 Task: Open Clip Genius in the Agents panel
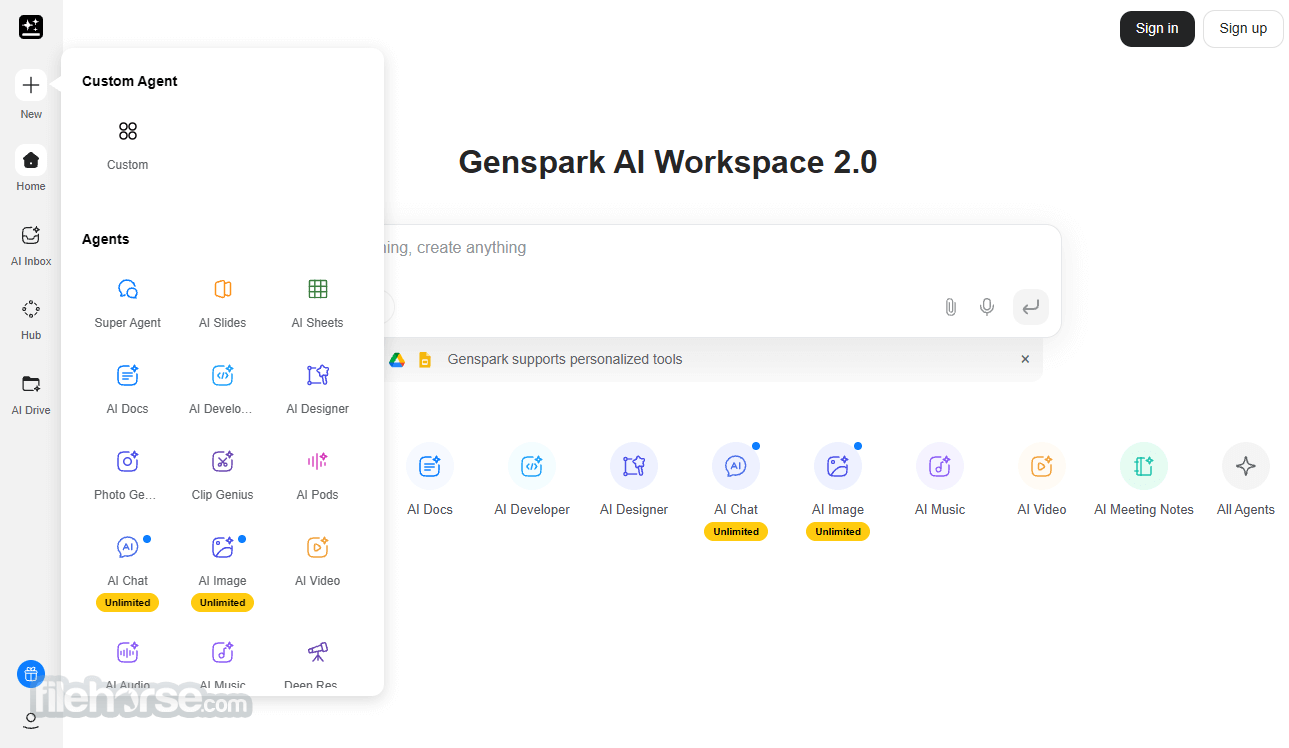(x=223, y=461)
